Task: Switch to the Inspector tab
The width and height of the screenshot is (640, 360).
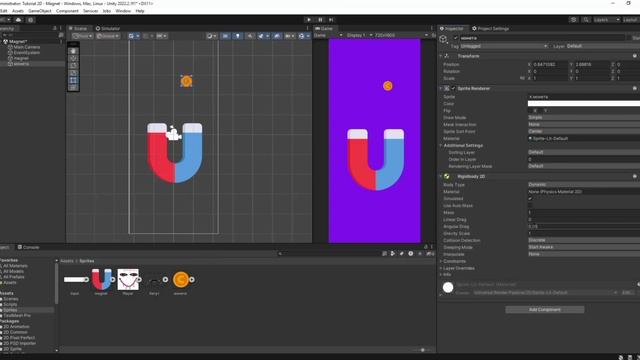Action: 452,29
